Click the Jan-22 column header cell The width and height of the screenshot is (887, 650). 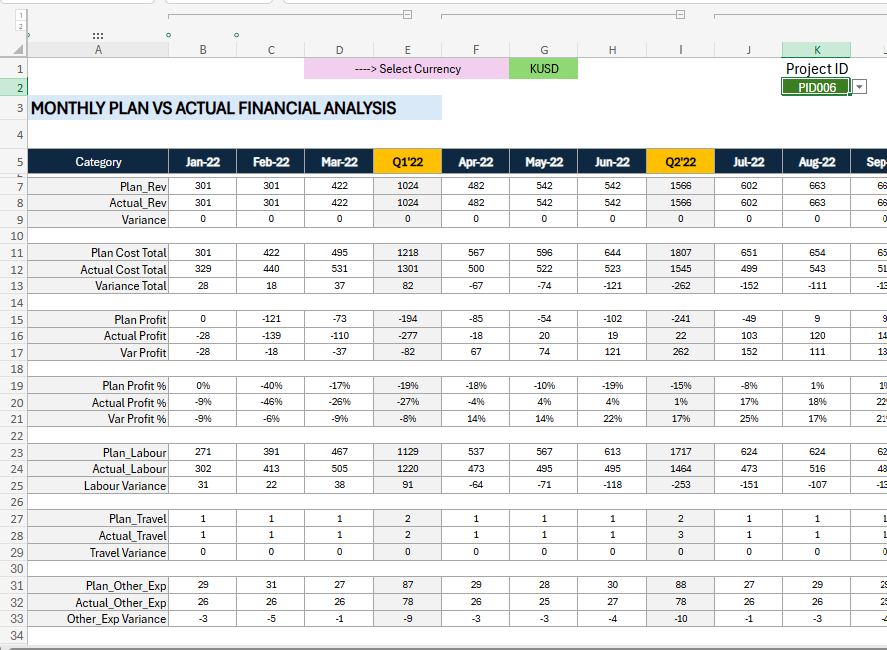[x=203, y=162]
